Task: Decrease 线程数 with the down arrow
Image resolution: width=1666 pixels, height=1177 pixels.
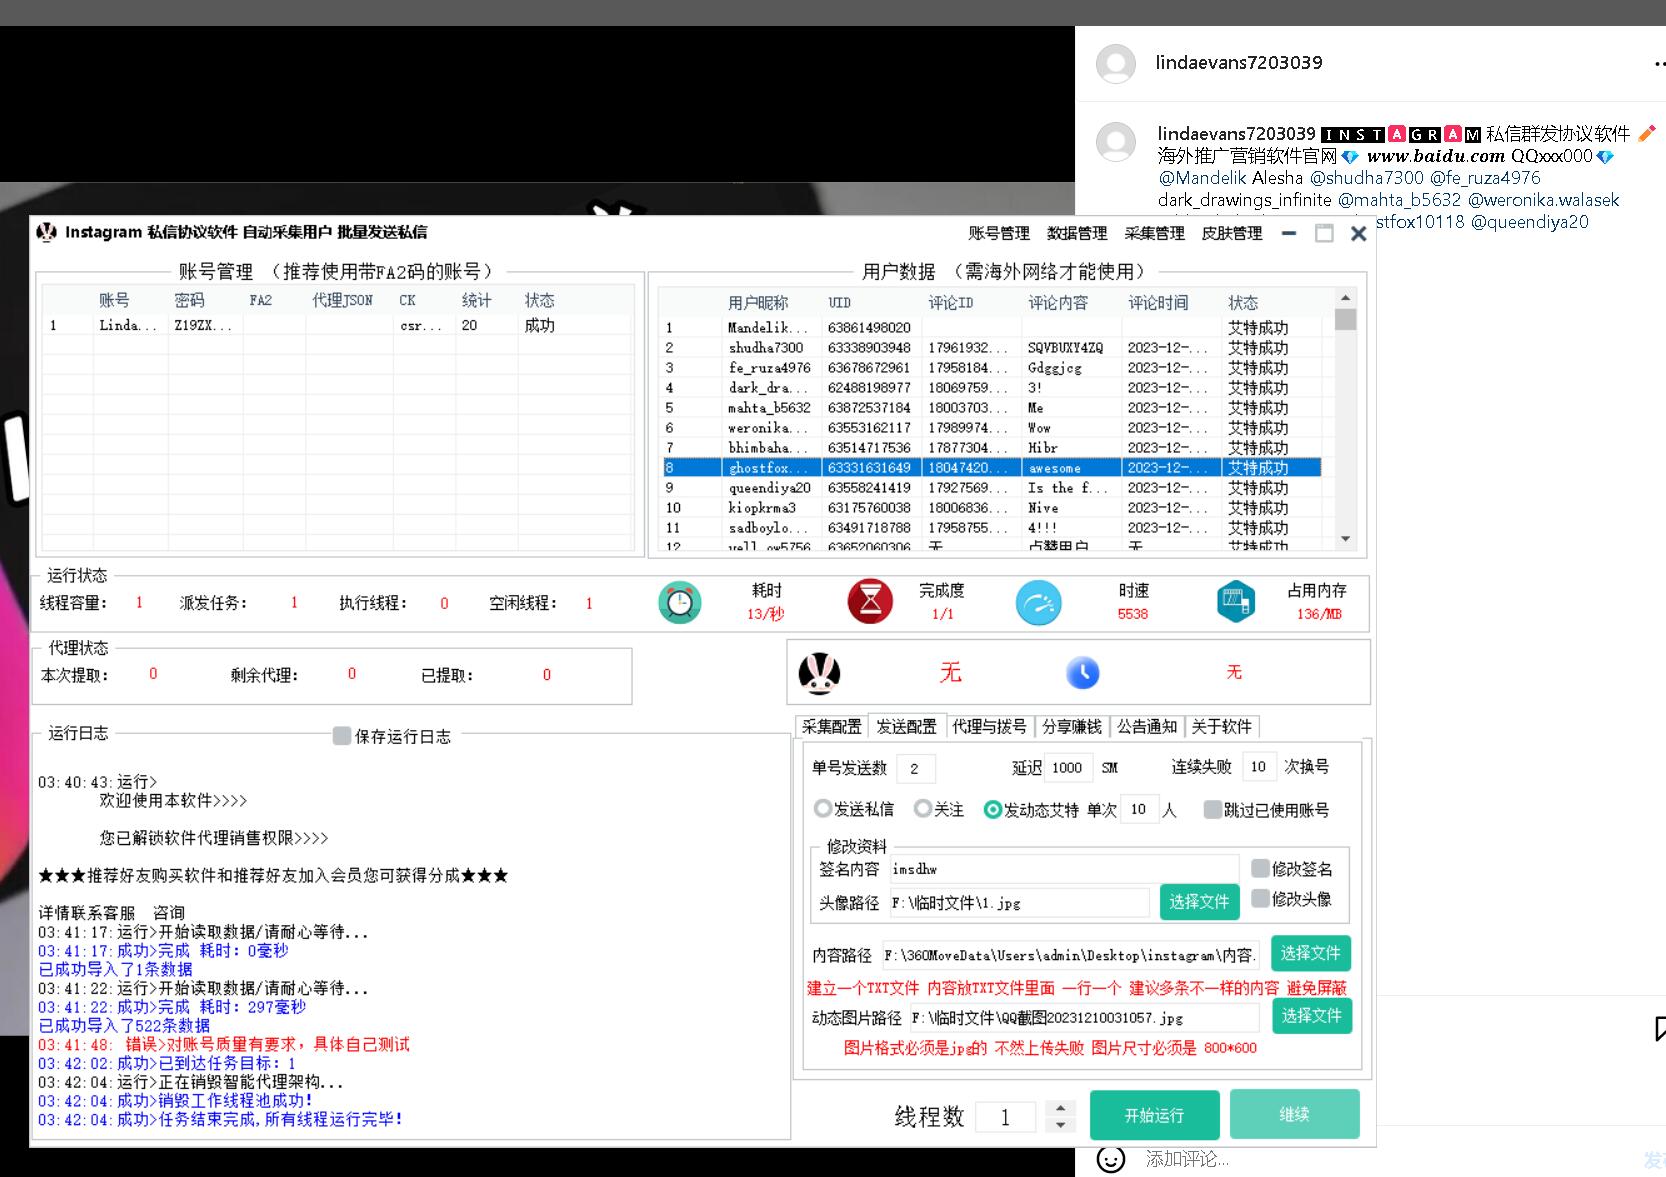Action: (x=1060, y=1125)
